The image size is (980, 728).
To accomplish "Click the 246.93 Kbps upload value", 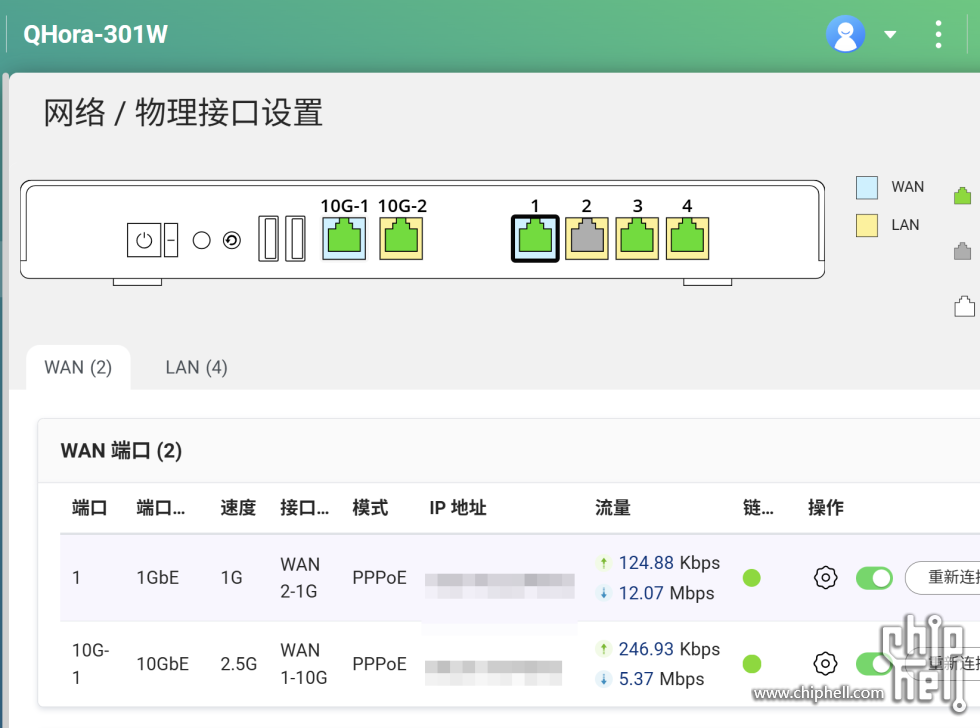I will pos(669,649).
